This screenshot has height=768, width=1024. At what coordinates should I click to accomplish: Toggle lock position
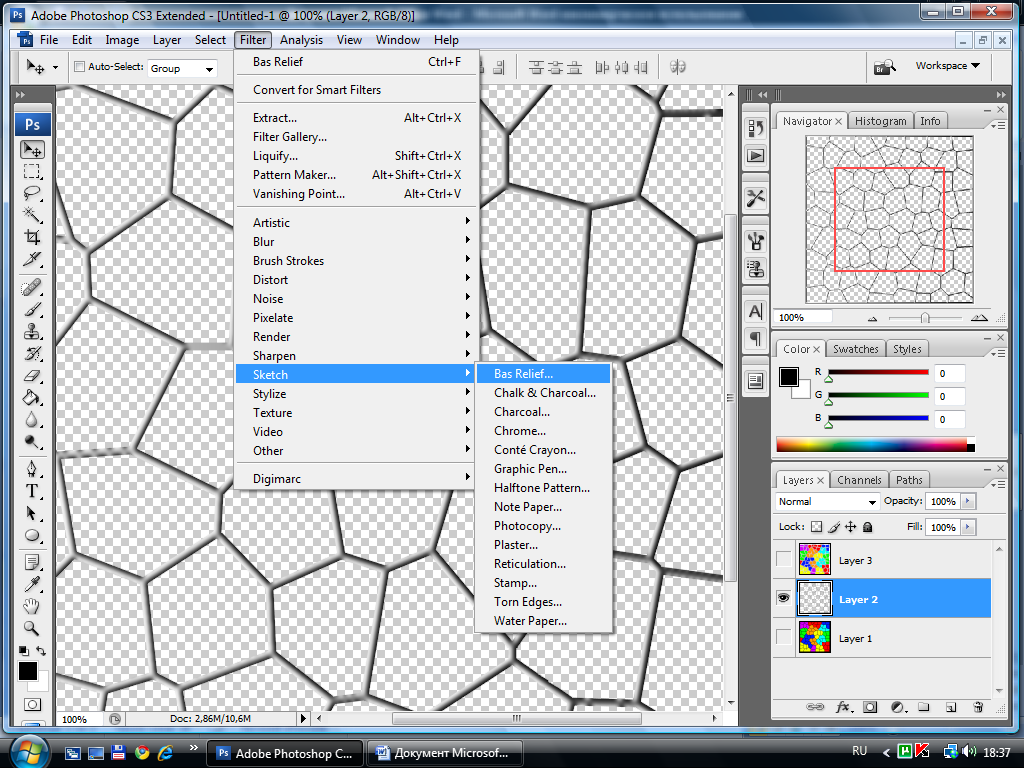(850, 526)
